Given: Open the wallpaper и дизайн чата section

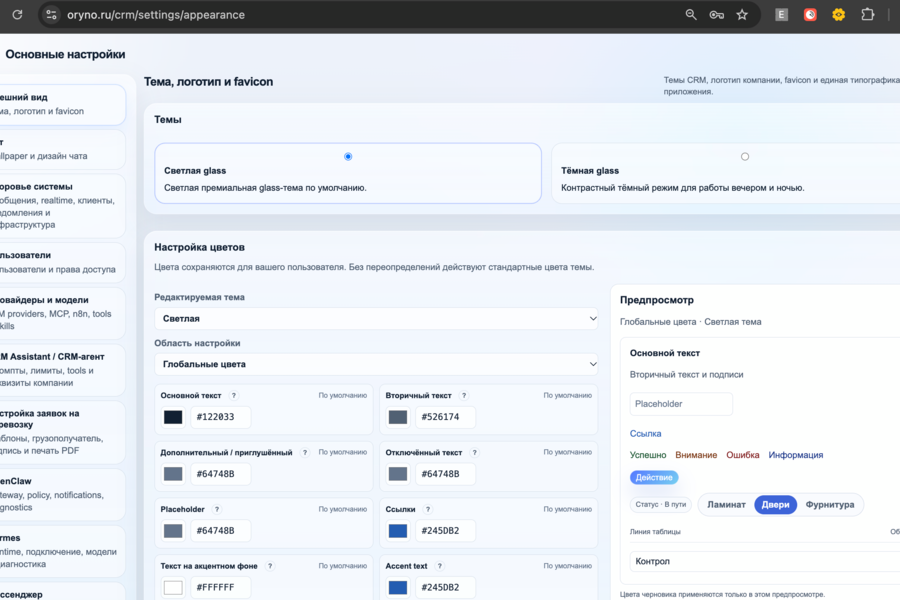Looking at the screenshot, I should (62, 149).
